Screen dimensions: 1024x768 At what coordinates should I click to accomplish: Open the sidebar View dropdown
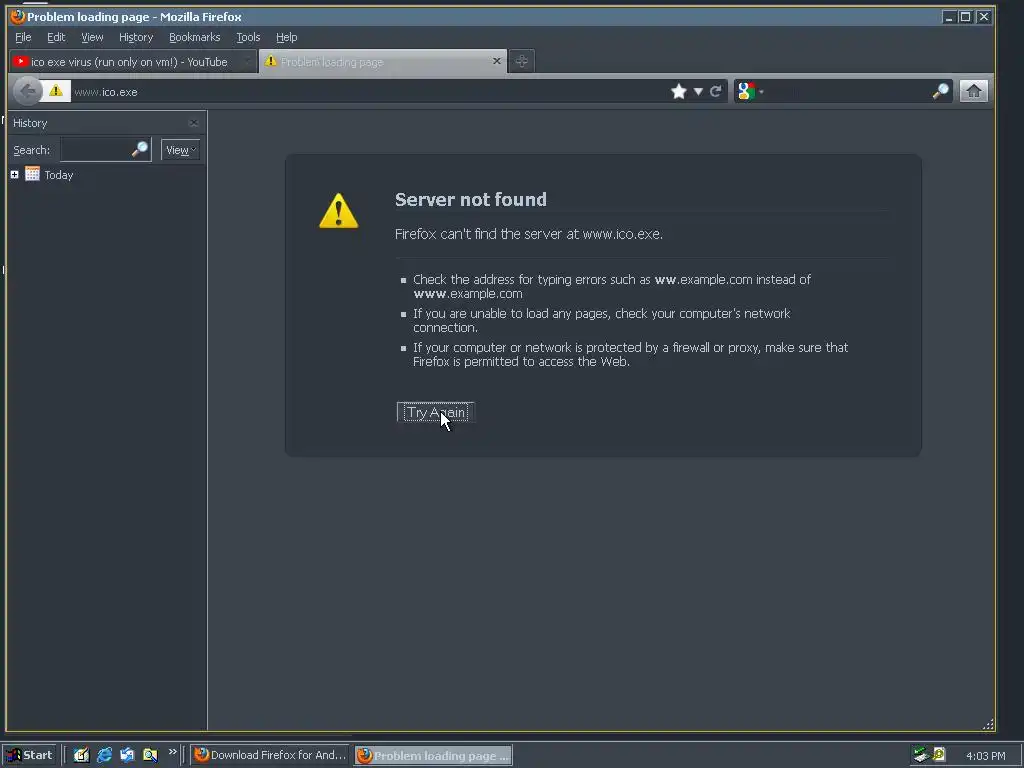coord(180,150)
